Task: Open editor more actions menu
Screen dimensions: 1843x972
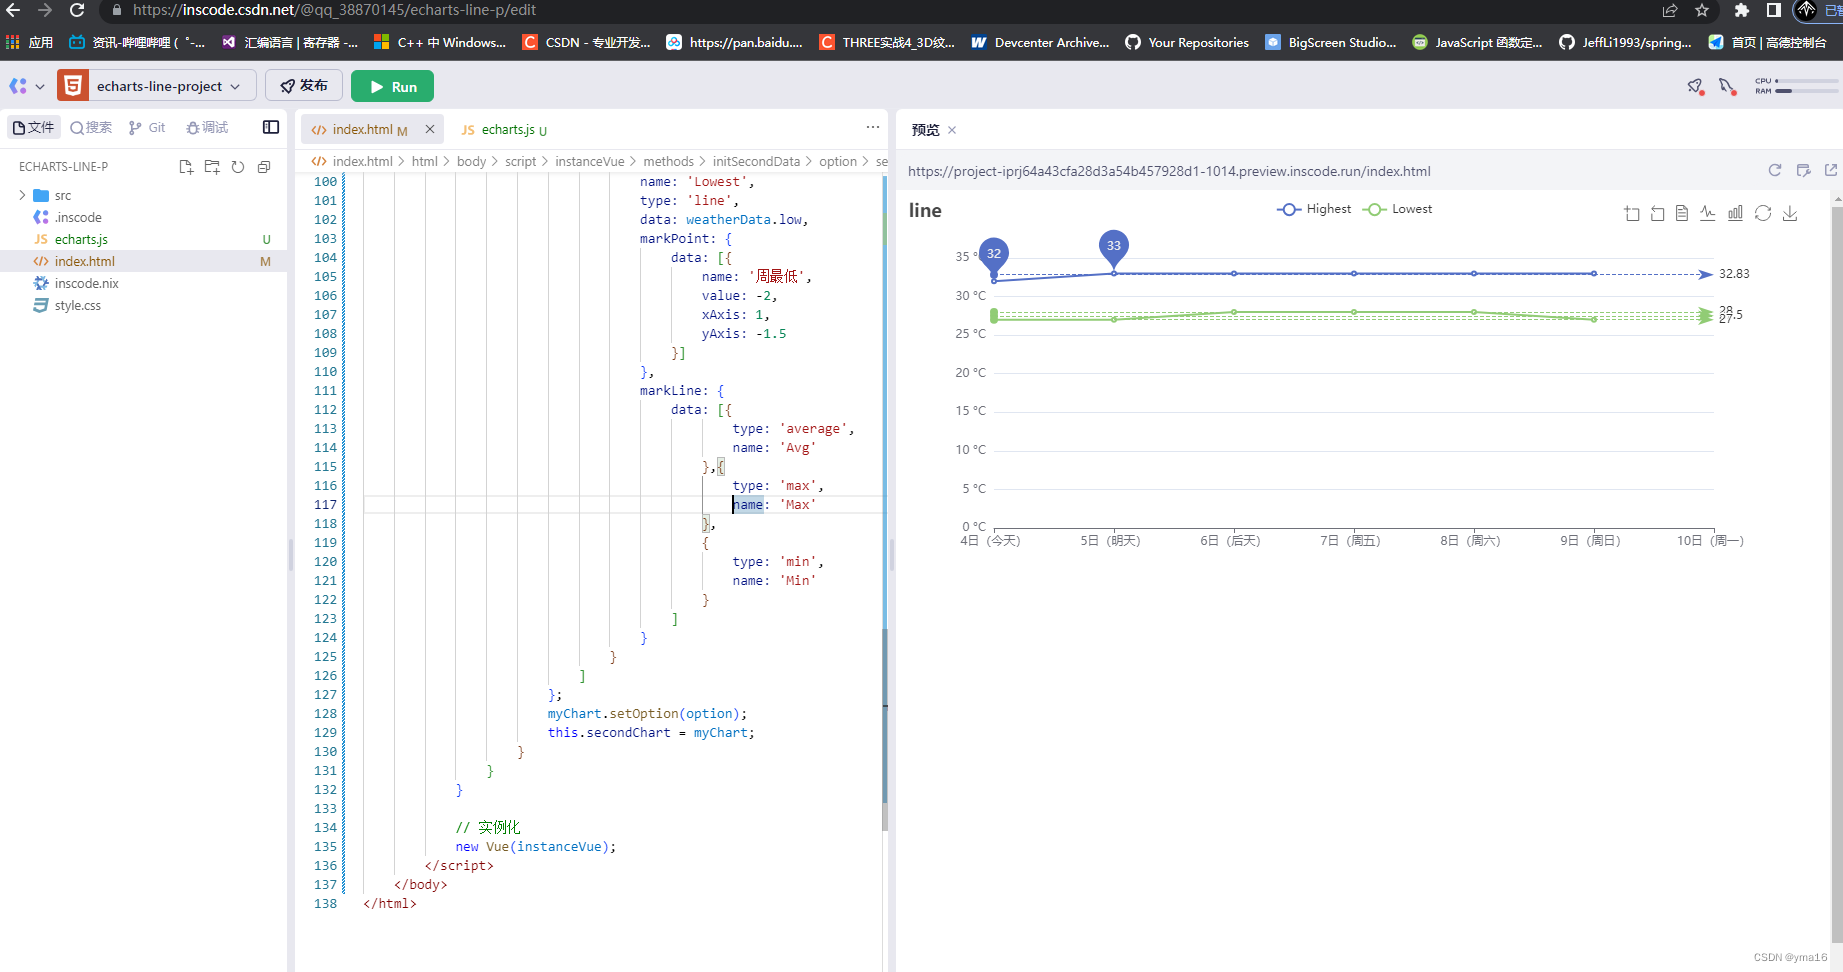Action: pyautogui.click(x=873, y=127)
